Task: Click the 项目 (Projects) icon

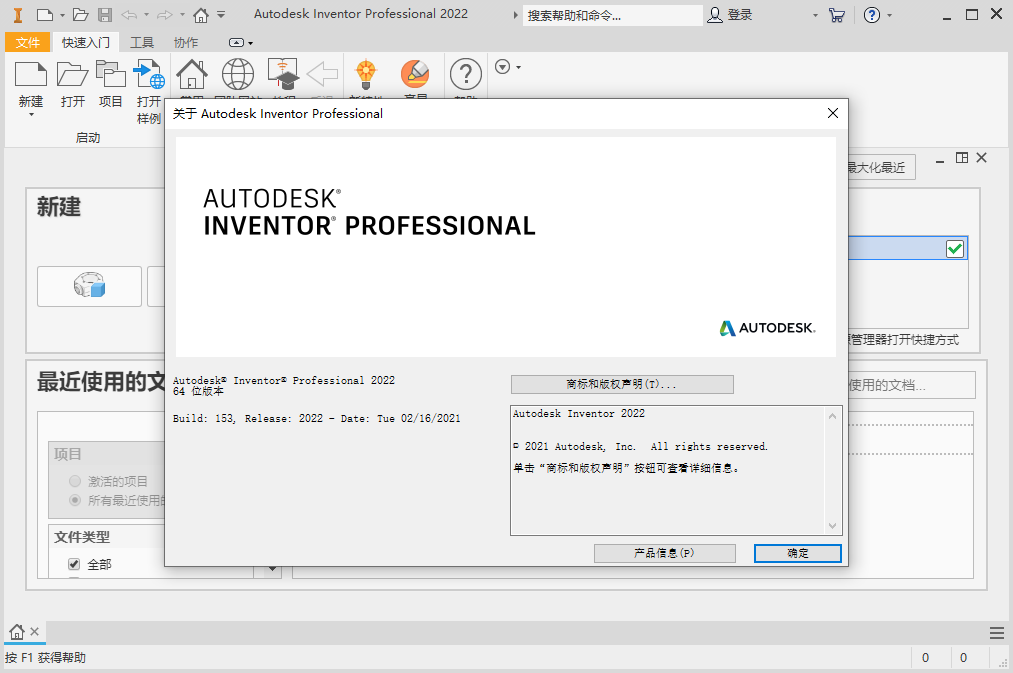Action: (110, 74)
